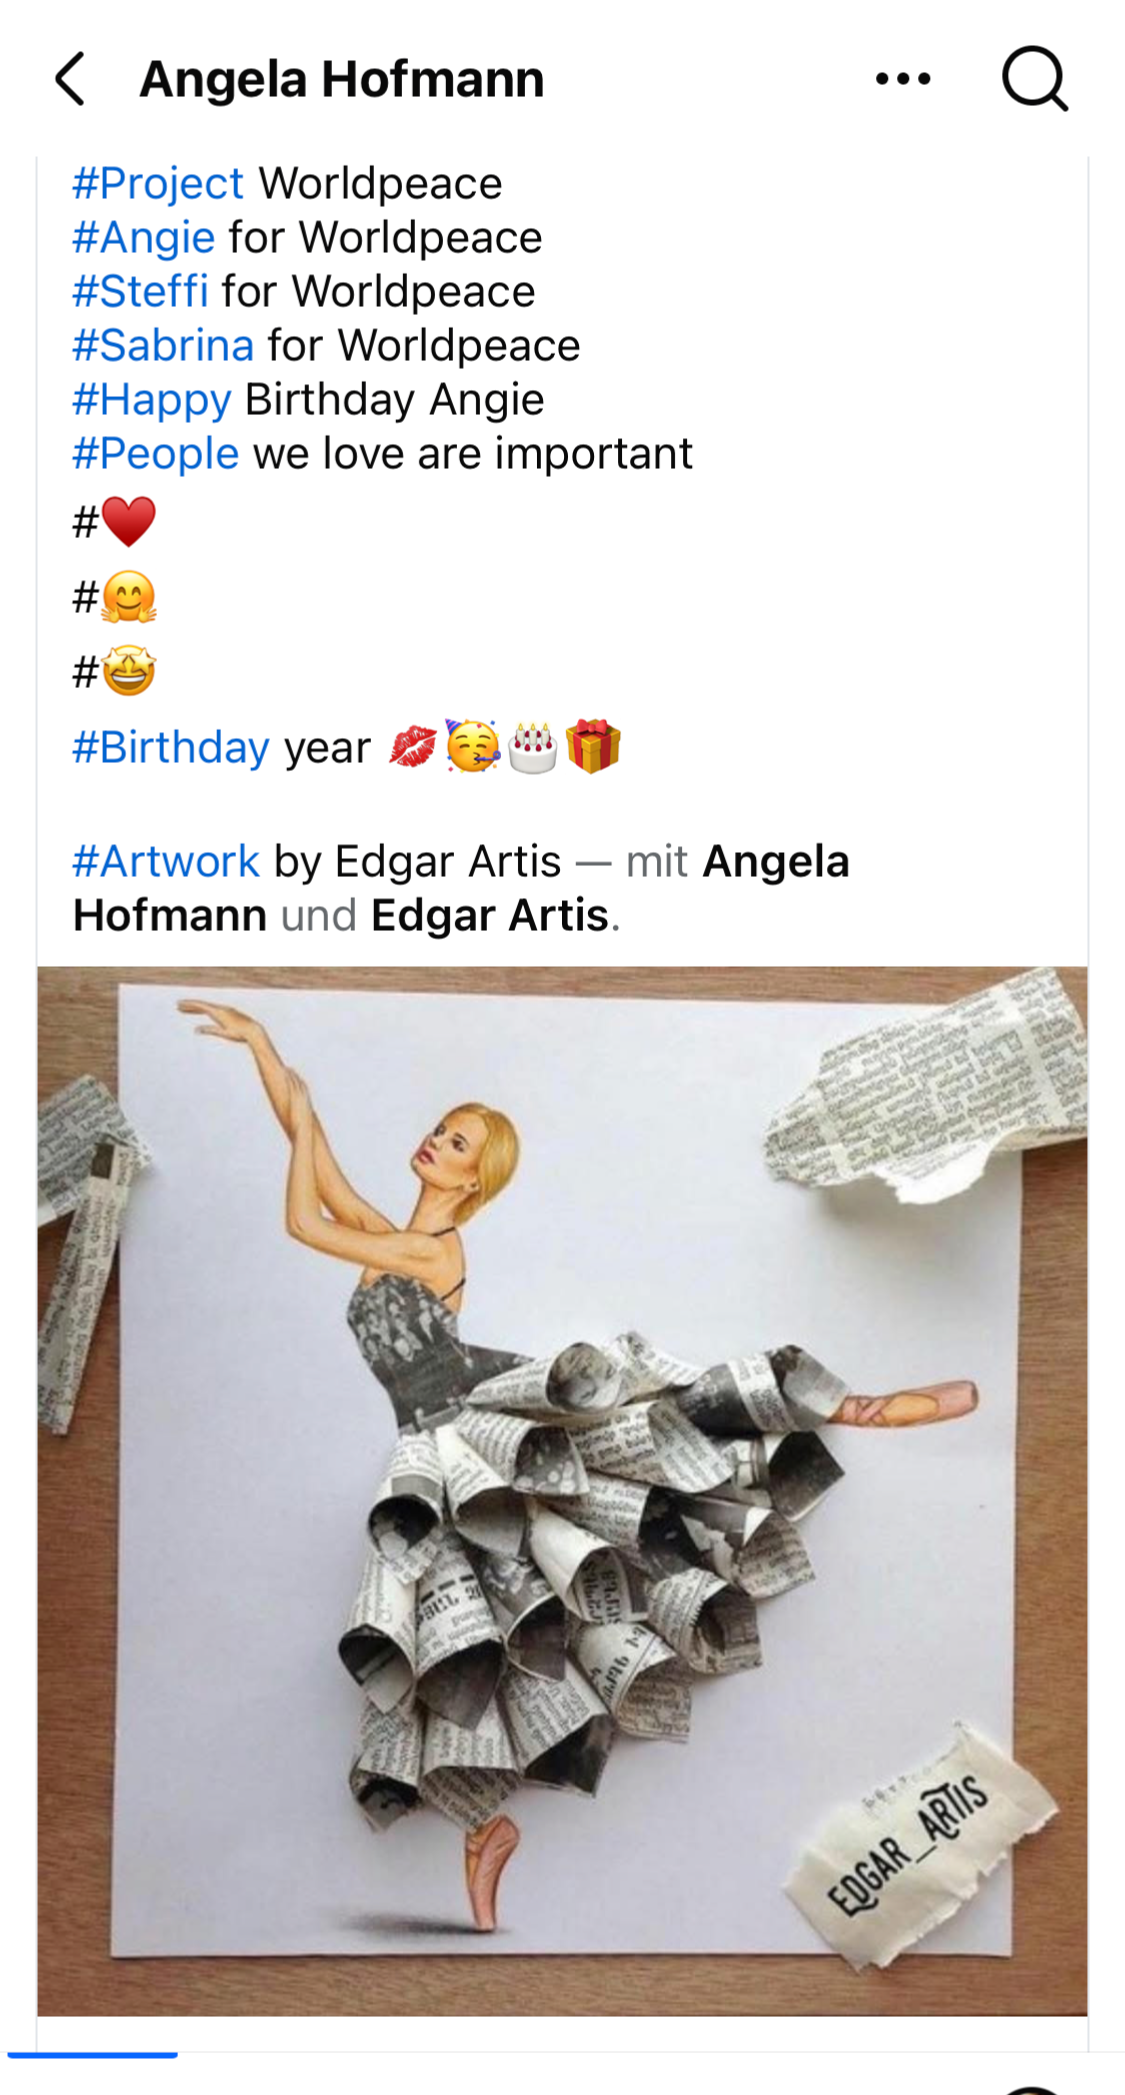Open the #Birthday hashtag
The width and height of the screenshot is (1125, 2095).
tap(171, 748)
